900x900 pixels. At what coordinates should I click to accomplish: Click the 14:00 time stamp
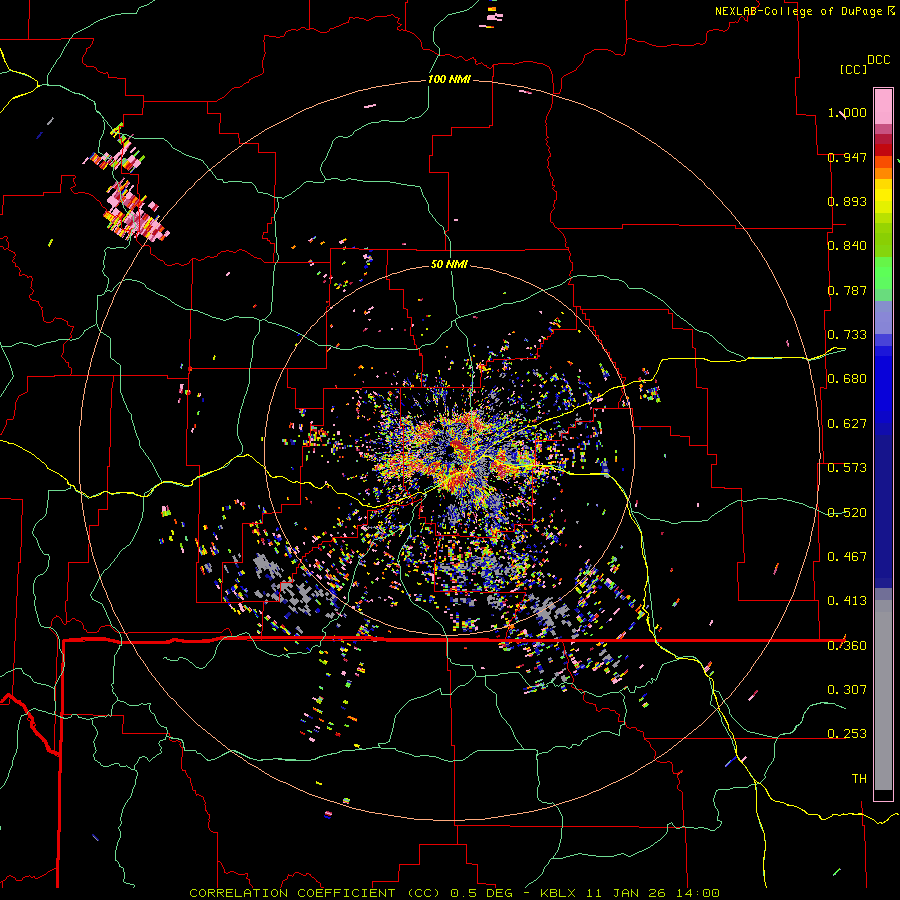(698, 893)
